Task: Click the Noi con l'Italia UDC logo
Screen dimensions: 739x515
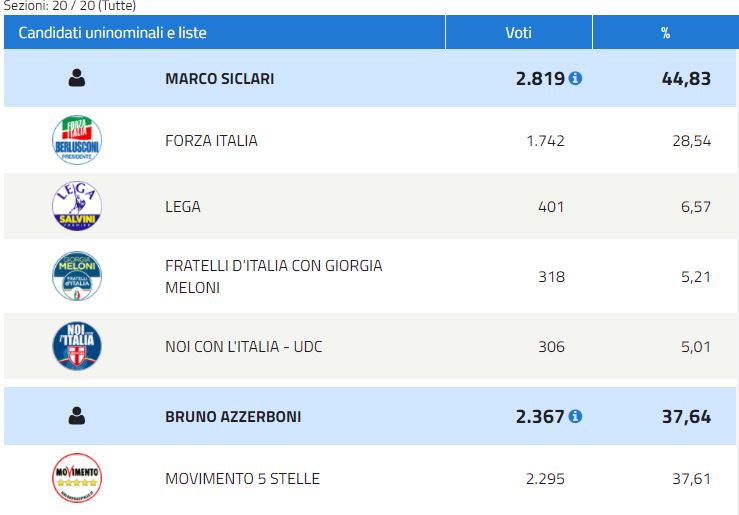Action: click(x=77, y=346)
